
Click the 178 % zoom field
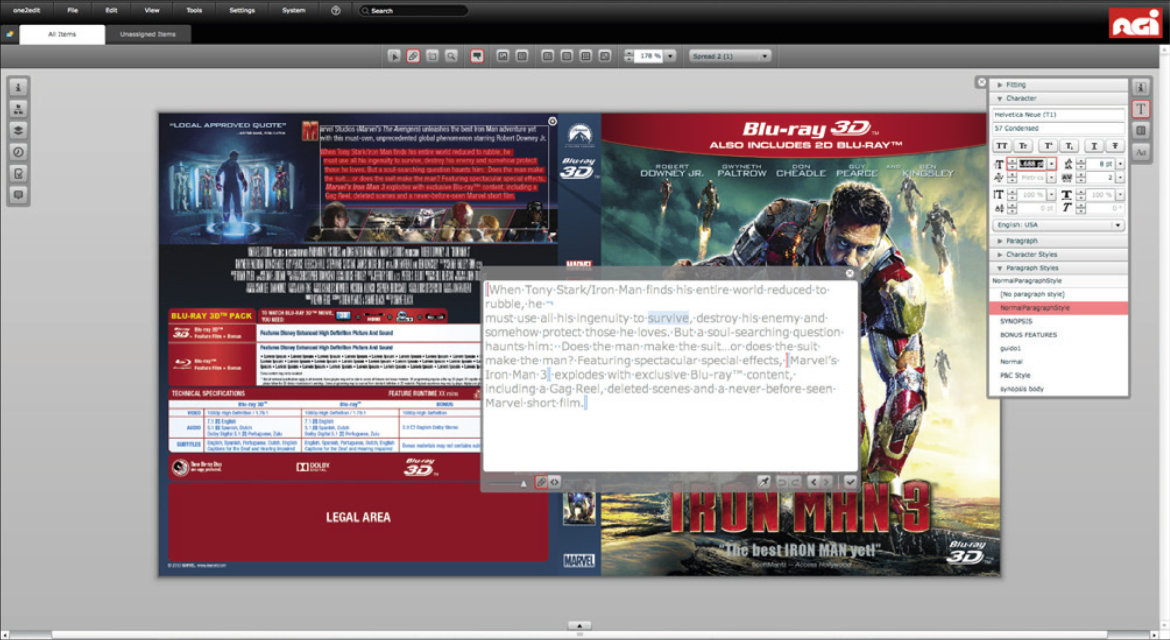[x=648, y=56]
